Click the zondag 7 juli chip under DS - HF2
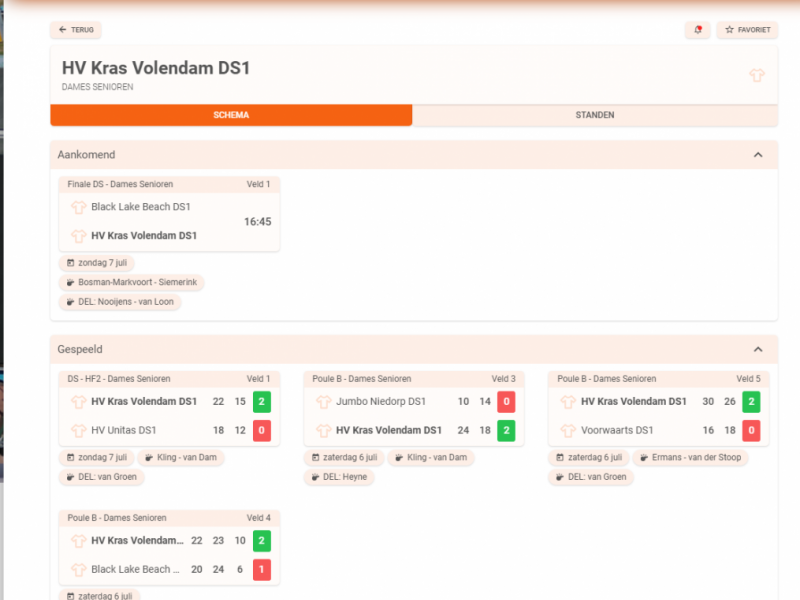 click(97, 457)
